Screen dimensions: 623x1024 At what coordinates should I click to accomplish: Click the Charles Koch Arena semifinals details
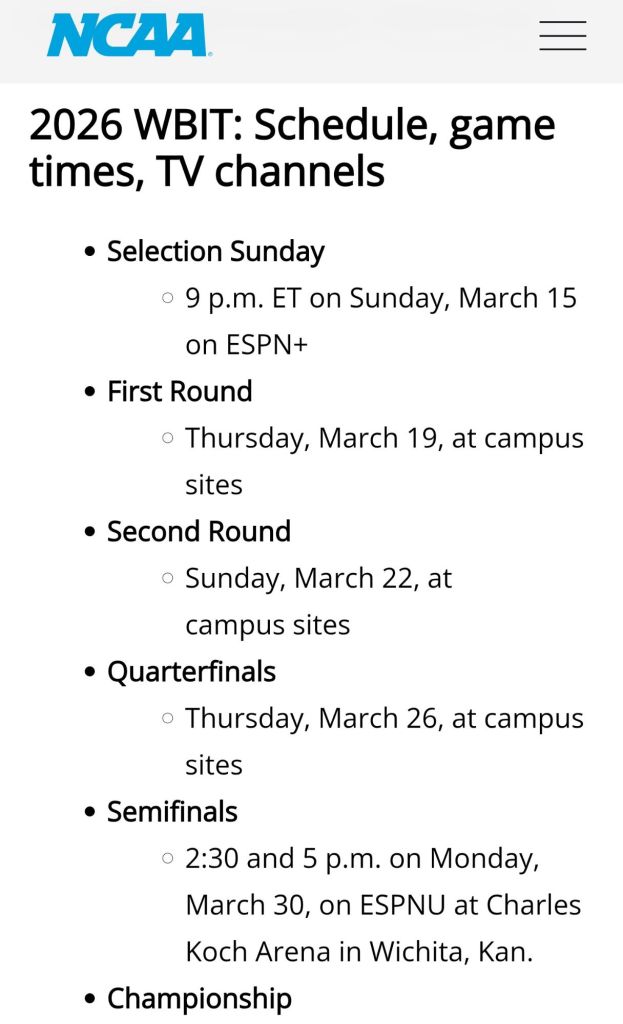pyautogui.click(x=383, y=905)
